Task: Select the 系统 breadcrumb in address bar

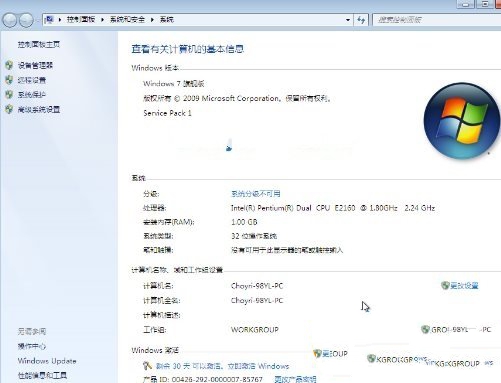Action: [167, 19]
